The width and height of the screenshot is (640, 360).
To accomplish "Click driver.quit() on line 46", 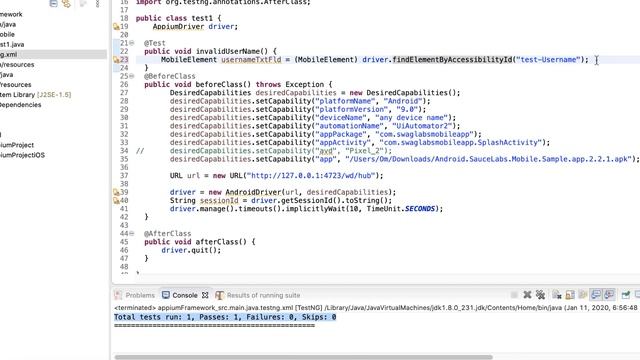I will point(191,250).
